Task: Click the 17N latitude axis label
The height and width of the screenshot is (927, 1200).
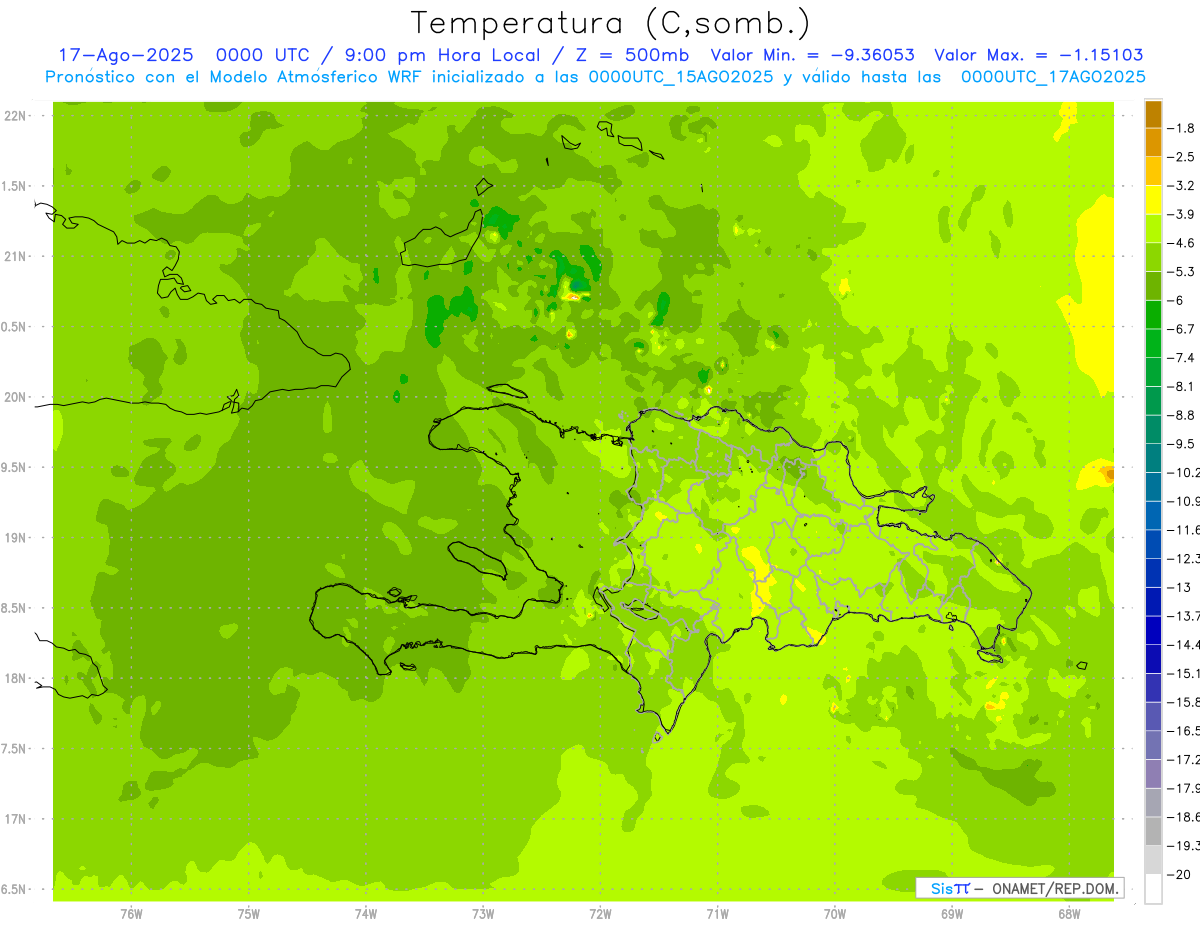Action: pyautogui.click(x=15, y=818)
